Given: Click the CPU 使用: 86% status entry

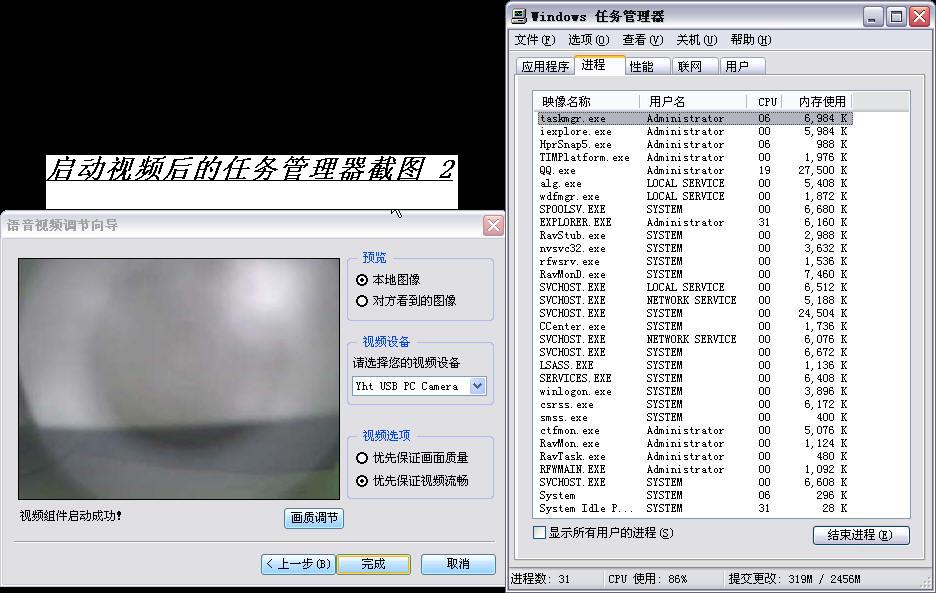Looking at the screenshot, I should click(x=648, y=579).
